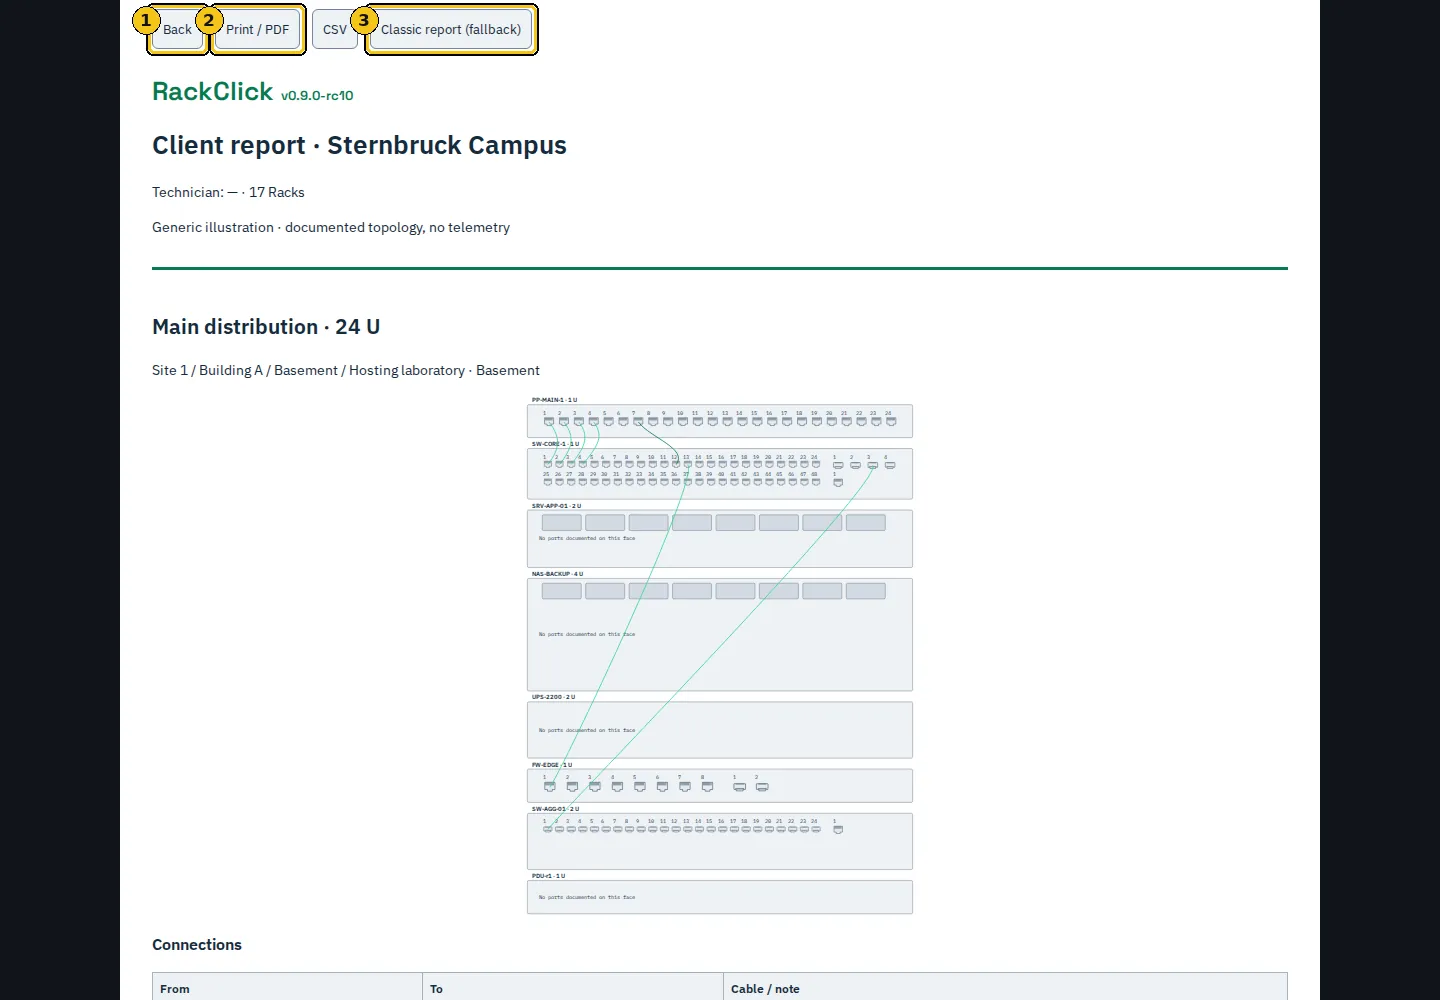Select SFP port 1 icon on SW-CORE-1
This screenshot has width=1440, height=1000.
point(838,466)
